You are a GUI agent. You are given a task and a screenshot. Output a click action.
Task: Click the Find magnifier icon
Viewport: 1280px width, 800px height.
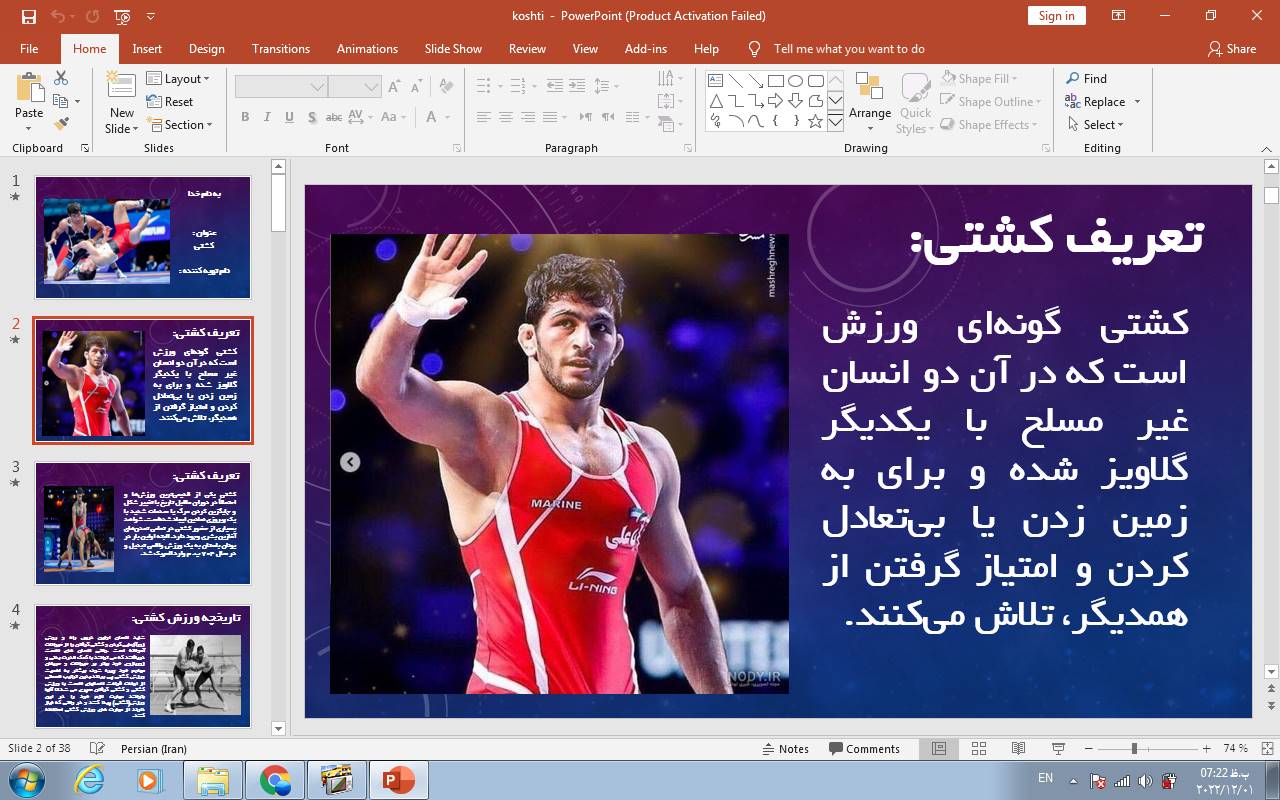click(1073, 78)
